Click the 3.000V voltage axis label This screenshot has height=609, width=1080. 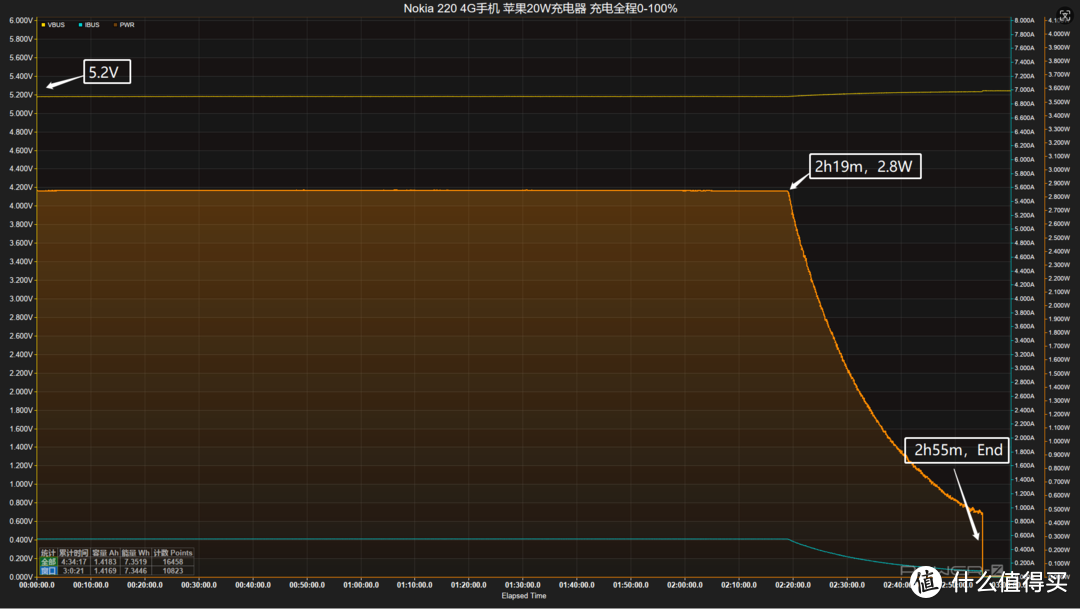[21, 299]
